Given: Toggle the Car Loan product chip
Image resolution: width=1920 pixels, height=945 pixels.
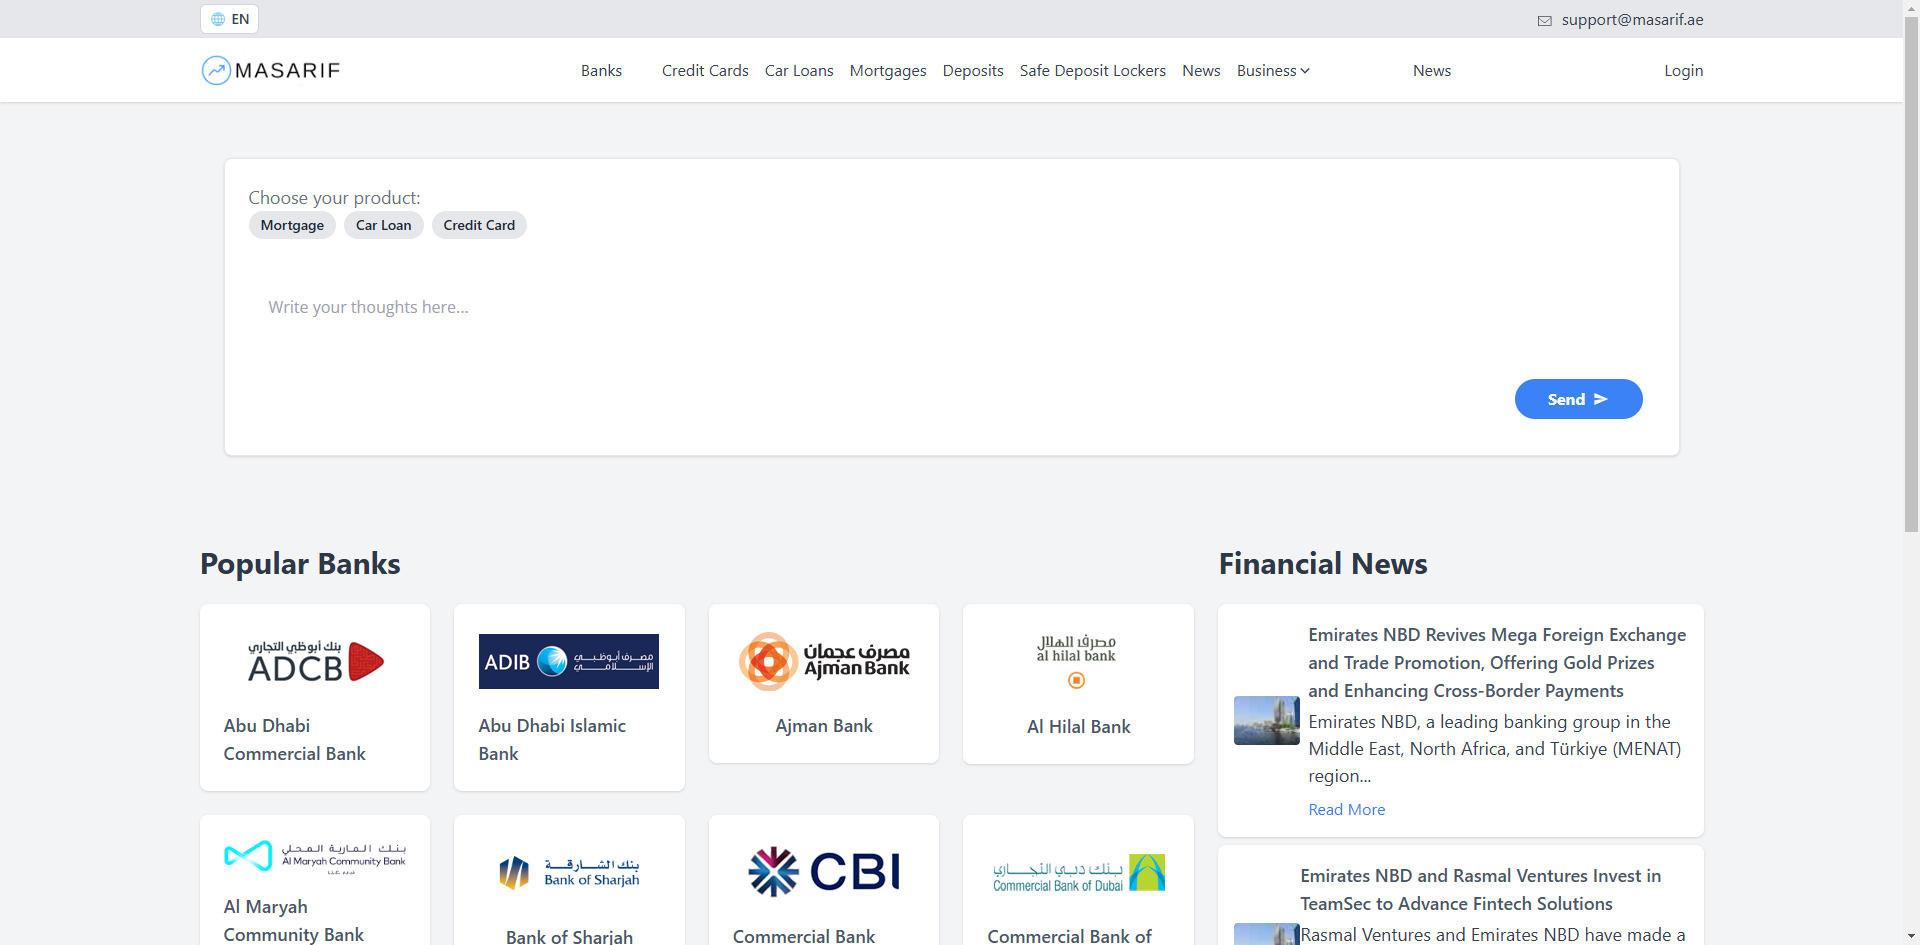Looking at the screenshot, I should click(383, 225).
